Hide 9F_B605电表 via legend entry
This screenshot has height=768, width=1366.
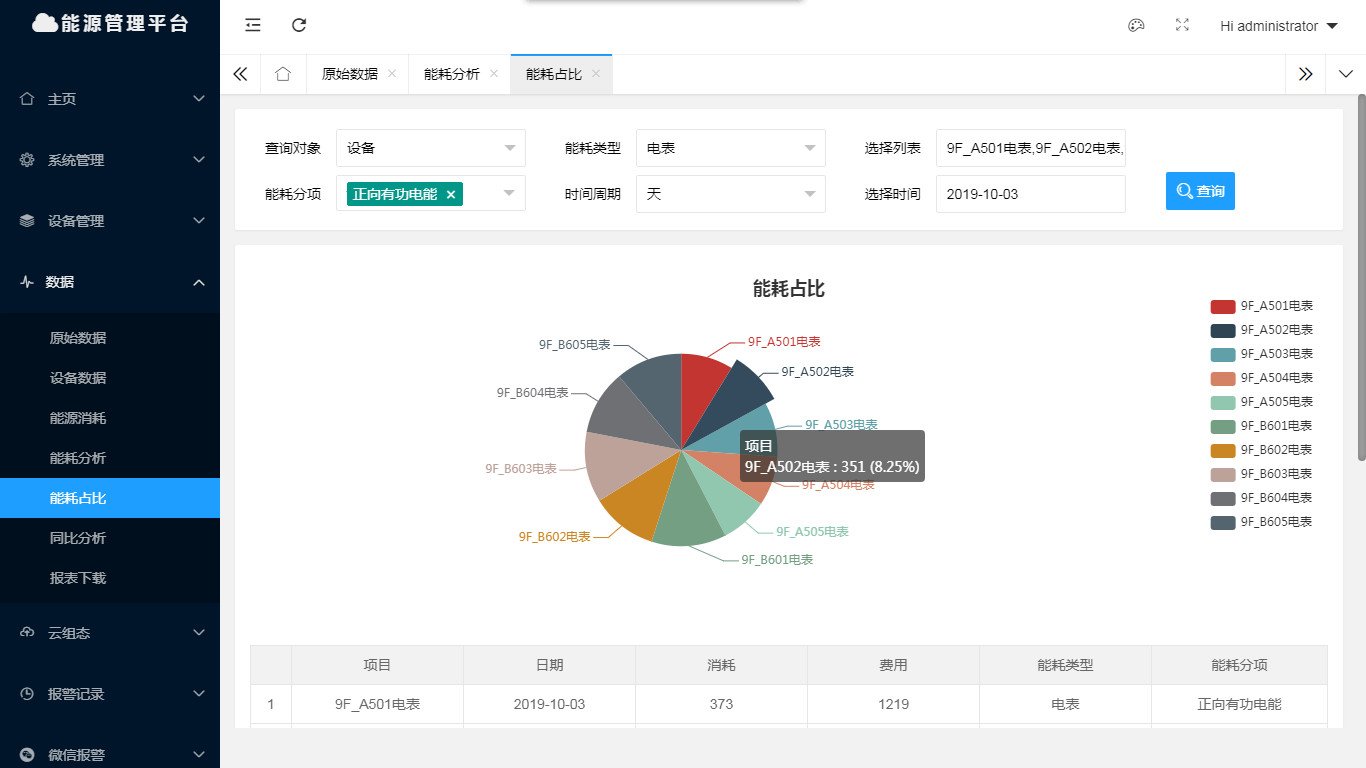click(1262, 522)
